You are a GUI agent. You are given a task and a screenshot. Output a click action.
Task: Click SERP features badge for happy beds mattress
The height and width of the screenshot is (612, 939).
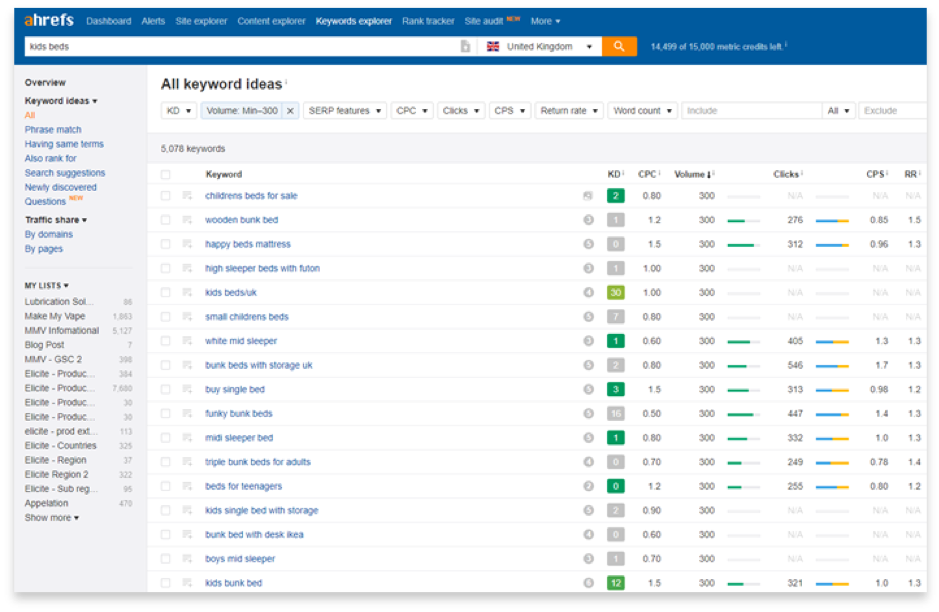coord(589,244)
